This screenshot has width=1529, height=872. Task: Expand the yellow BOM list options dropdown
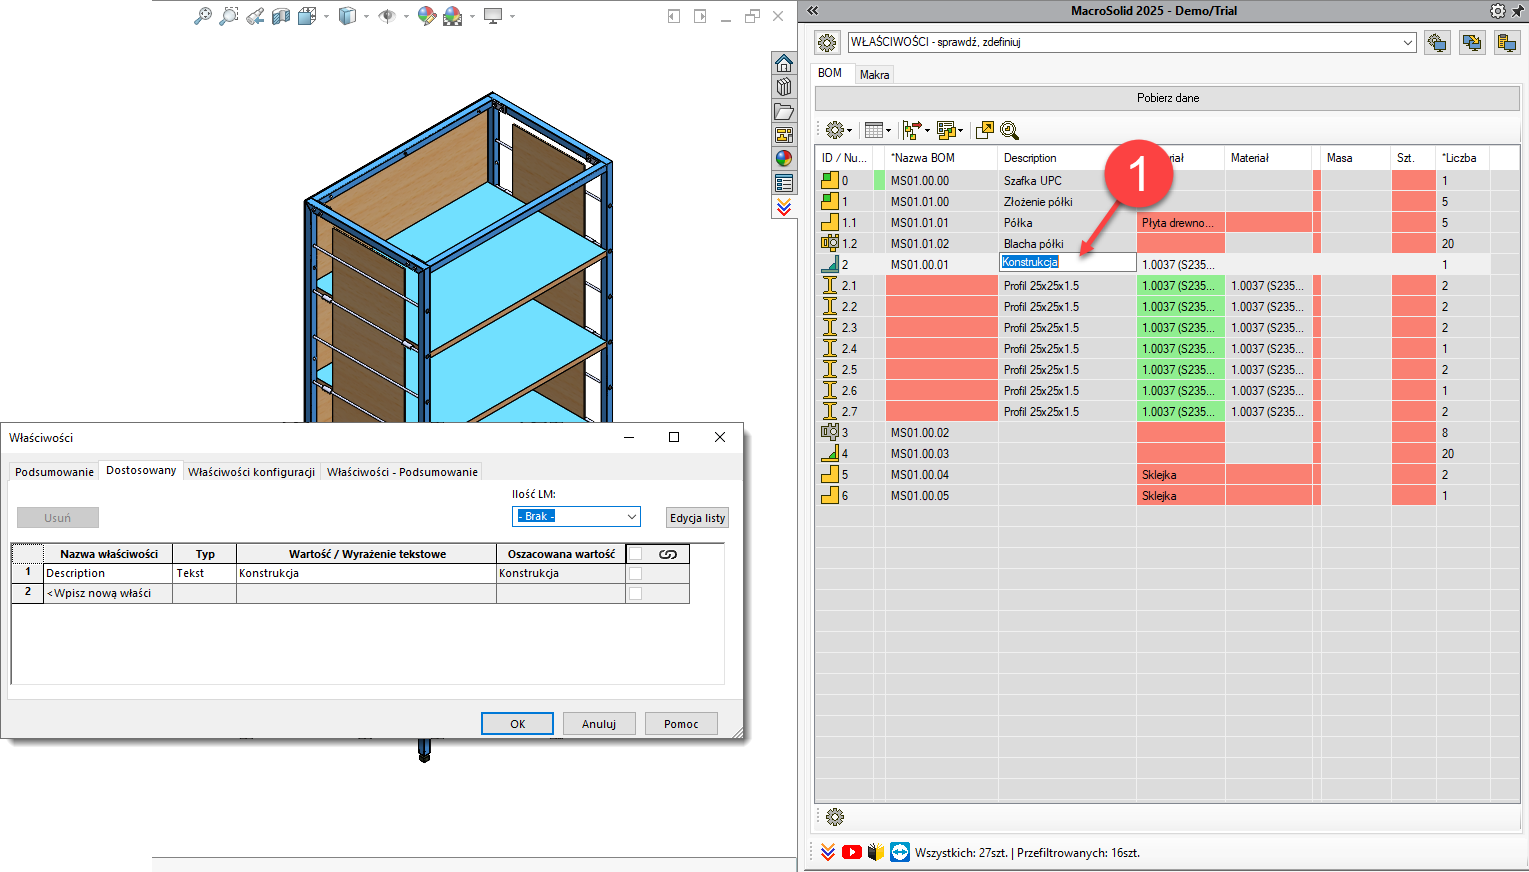pyautogui.click(x=960, y=131)
